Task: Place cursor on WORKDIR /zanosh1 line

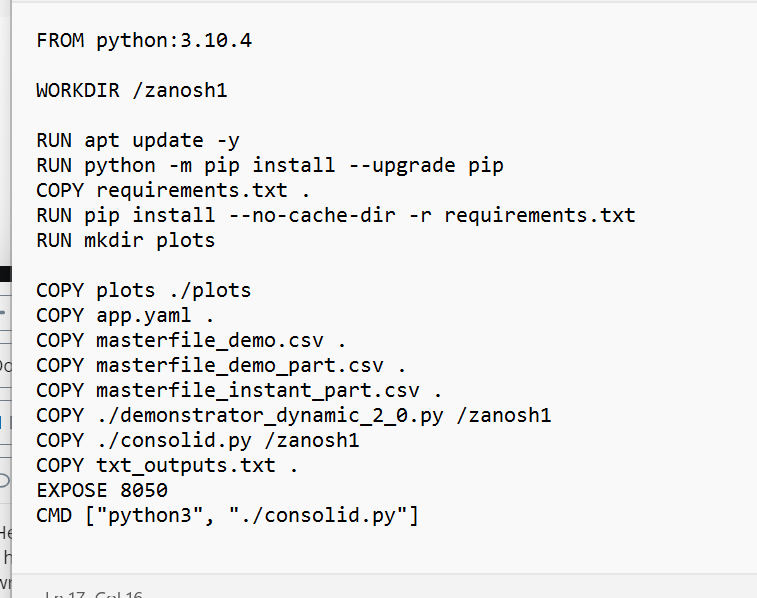Action: 131,91
